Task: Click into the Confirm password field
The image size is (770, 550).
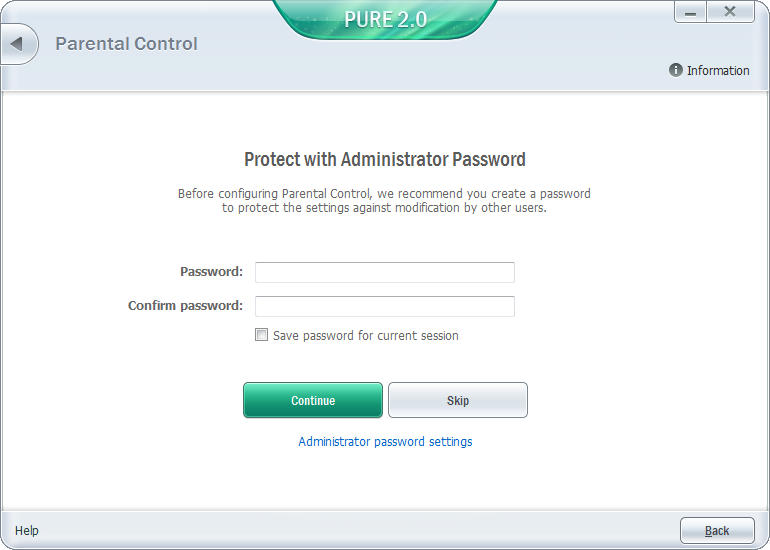Action: coord(384,306)
